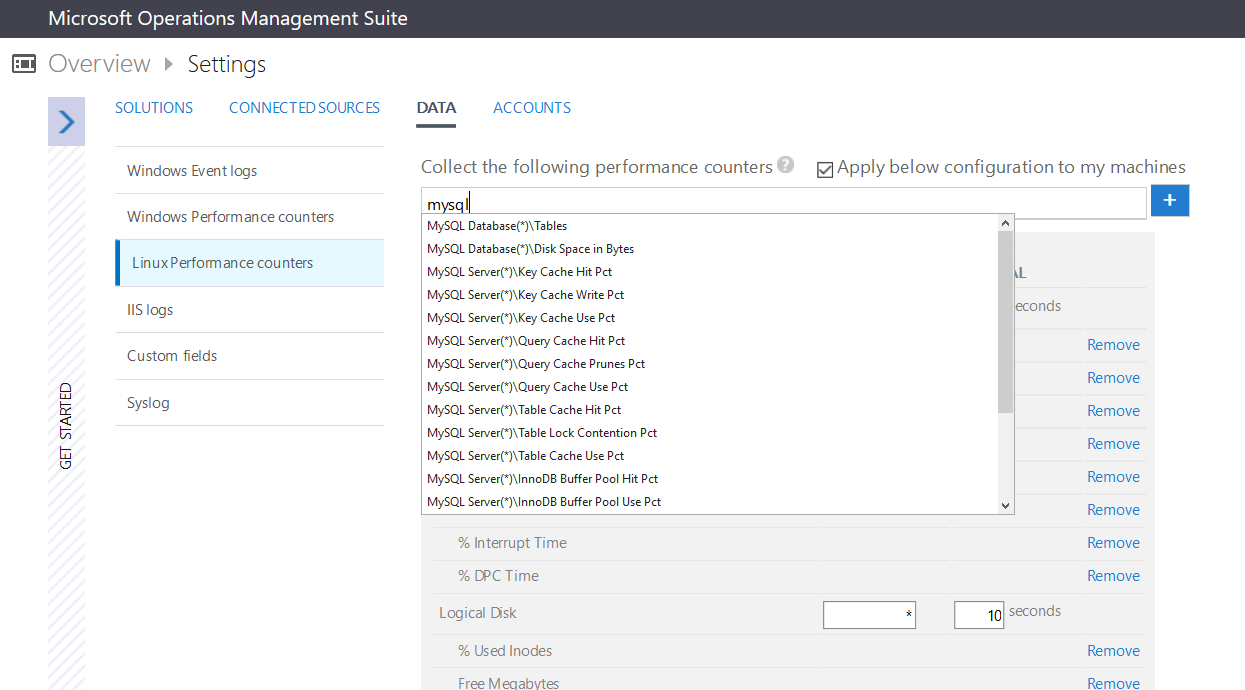Click the Logical Disk counter group label
The image size is (1245, 690).
(478, 613)
